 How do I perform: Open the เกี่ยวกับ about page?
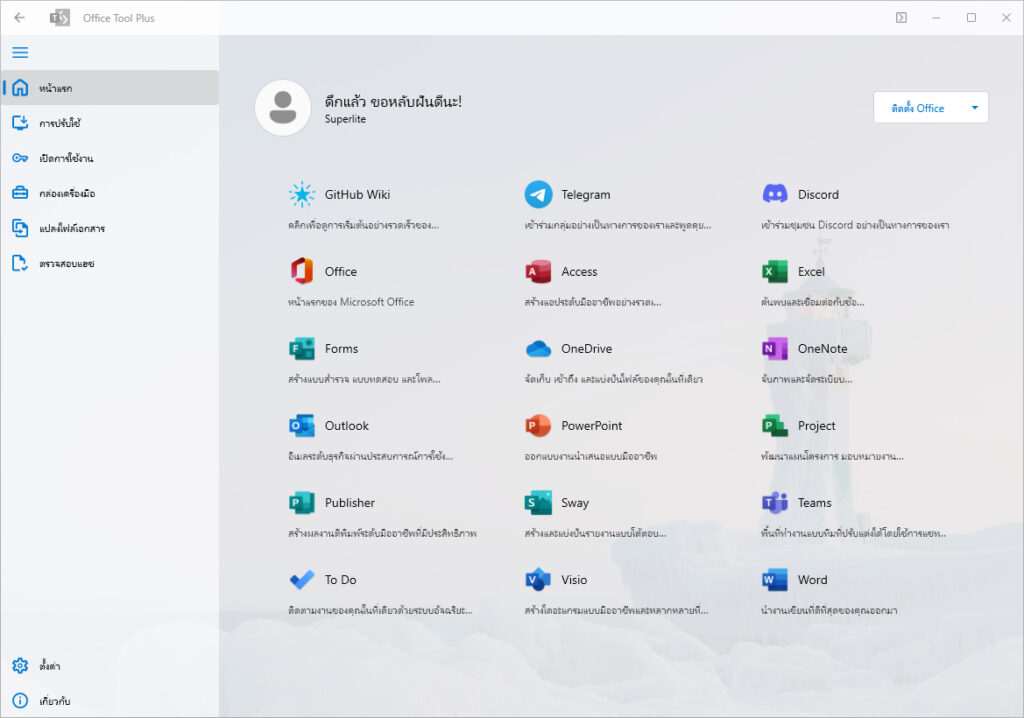(110, 701)
